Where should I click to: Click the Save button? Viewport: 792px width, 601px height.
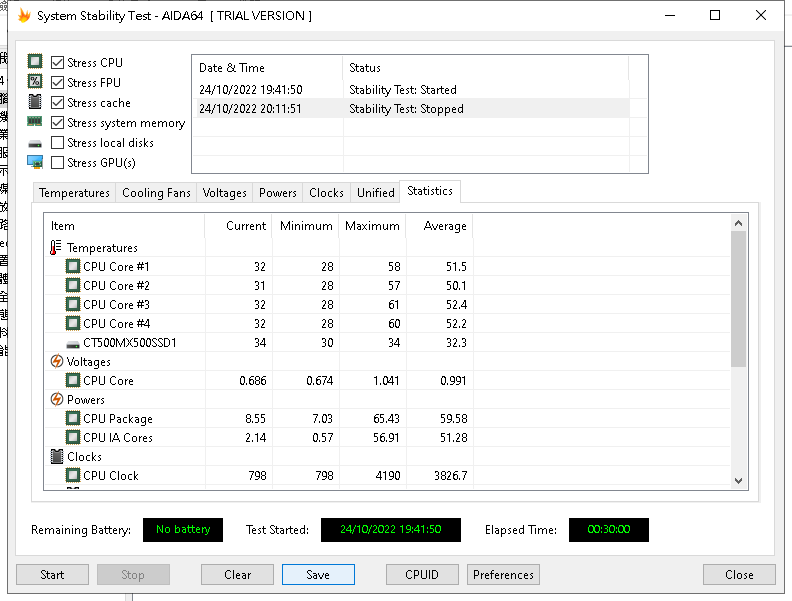point(318,575)
